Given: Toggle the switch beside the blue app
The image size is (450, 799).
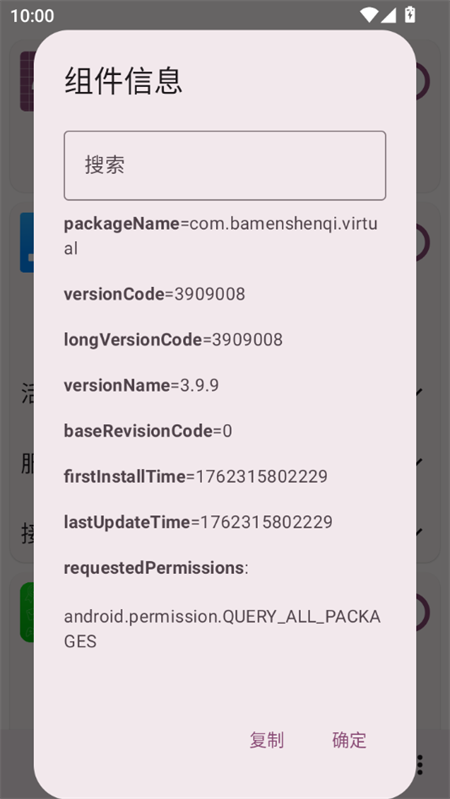Looking at the screenshot, I should pos(423,243).
